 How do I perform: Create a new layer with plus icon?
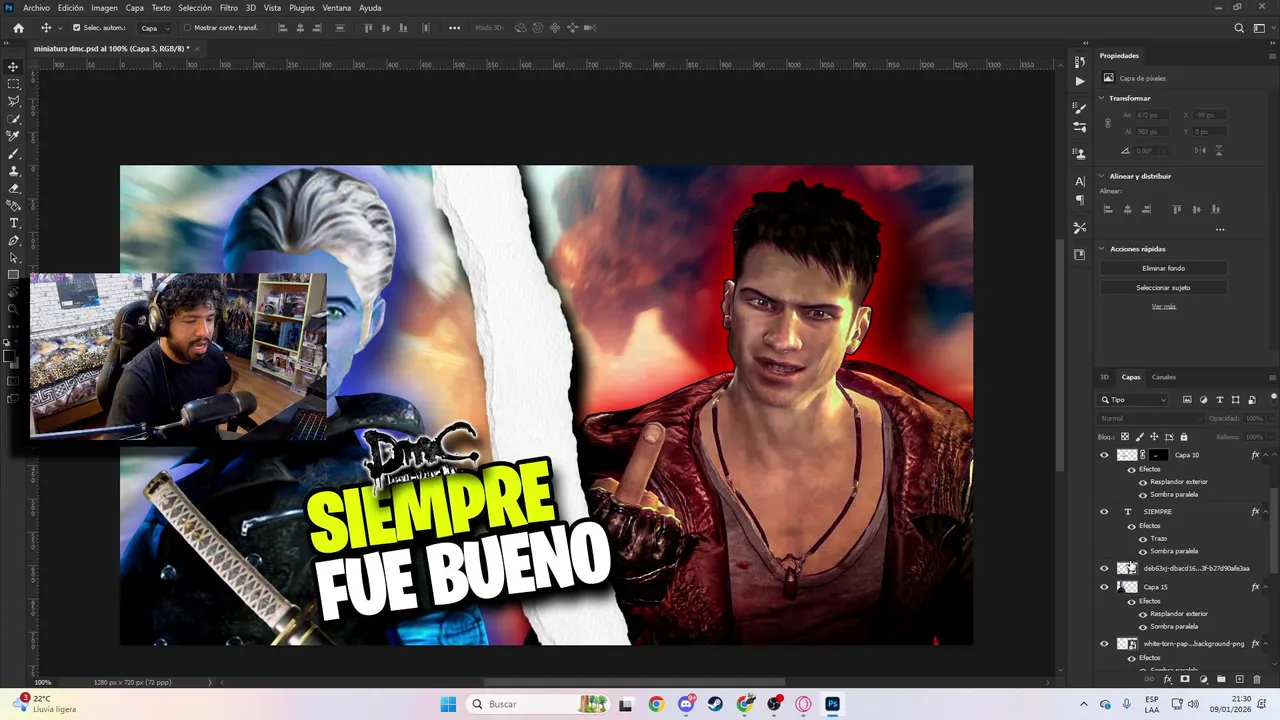click(x=1239, y=679)
